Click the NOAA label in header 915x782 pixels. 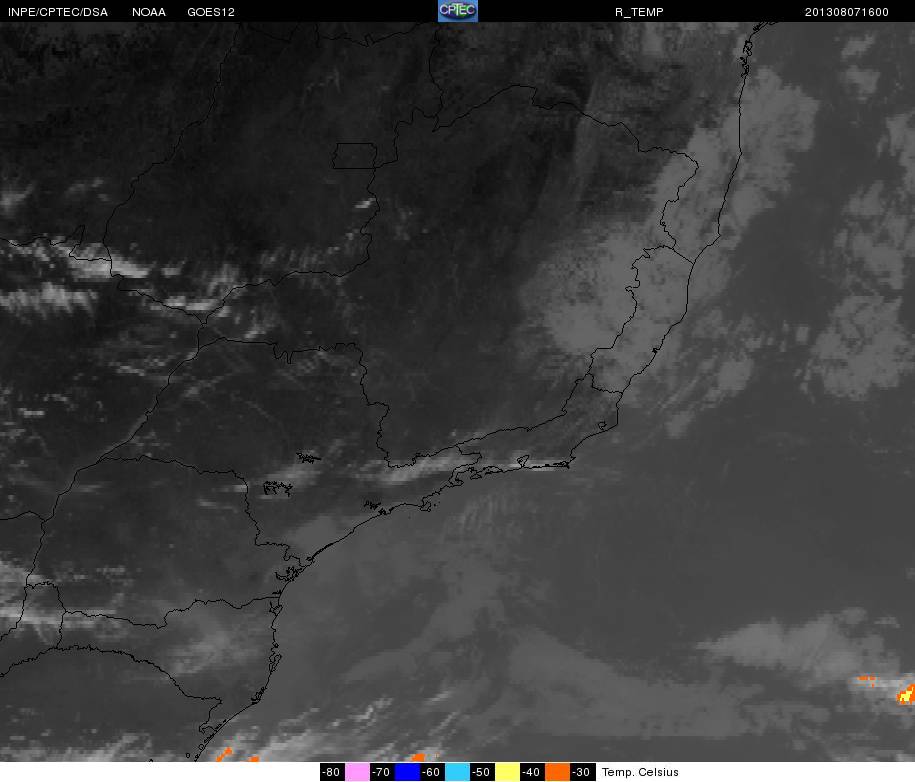point(149,12)
